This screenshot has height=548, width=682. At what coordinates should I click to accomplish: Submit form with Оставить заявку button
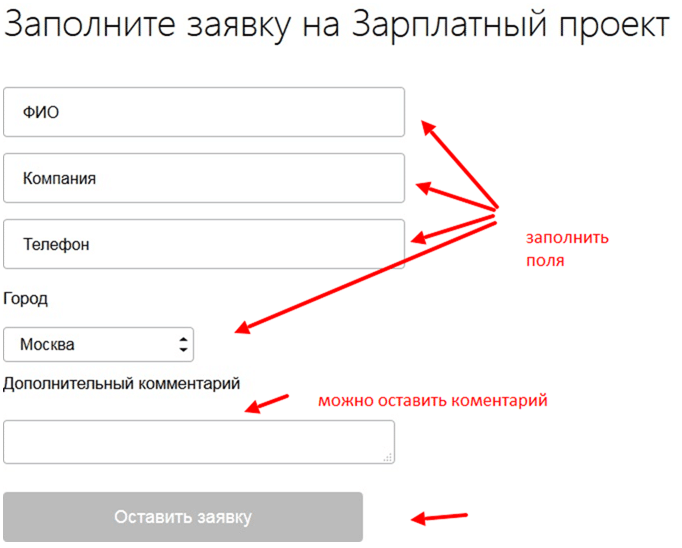coord(183,517)
